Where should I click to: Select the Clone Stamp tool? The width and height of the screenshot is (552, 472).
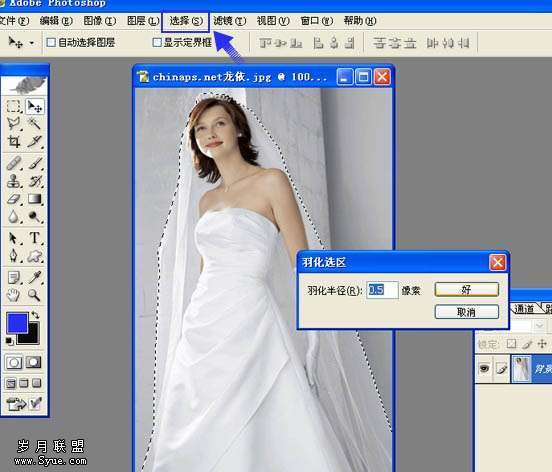[14, 181]
